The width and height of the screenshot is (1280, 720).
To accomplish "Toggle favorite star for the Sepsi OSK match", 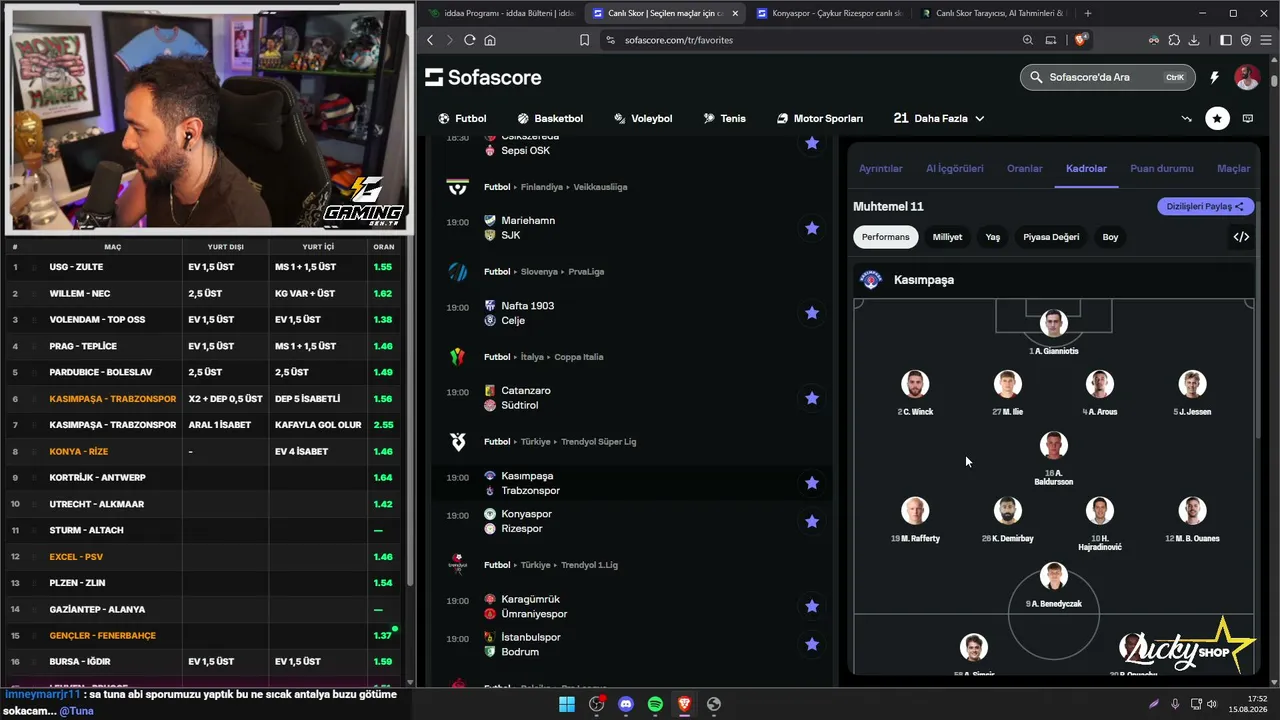I will [x=812, y=143].
